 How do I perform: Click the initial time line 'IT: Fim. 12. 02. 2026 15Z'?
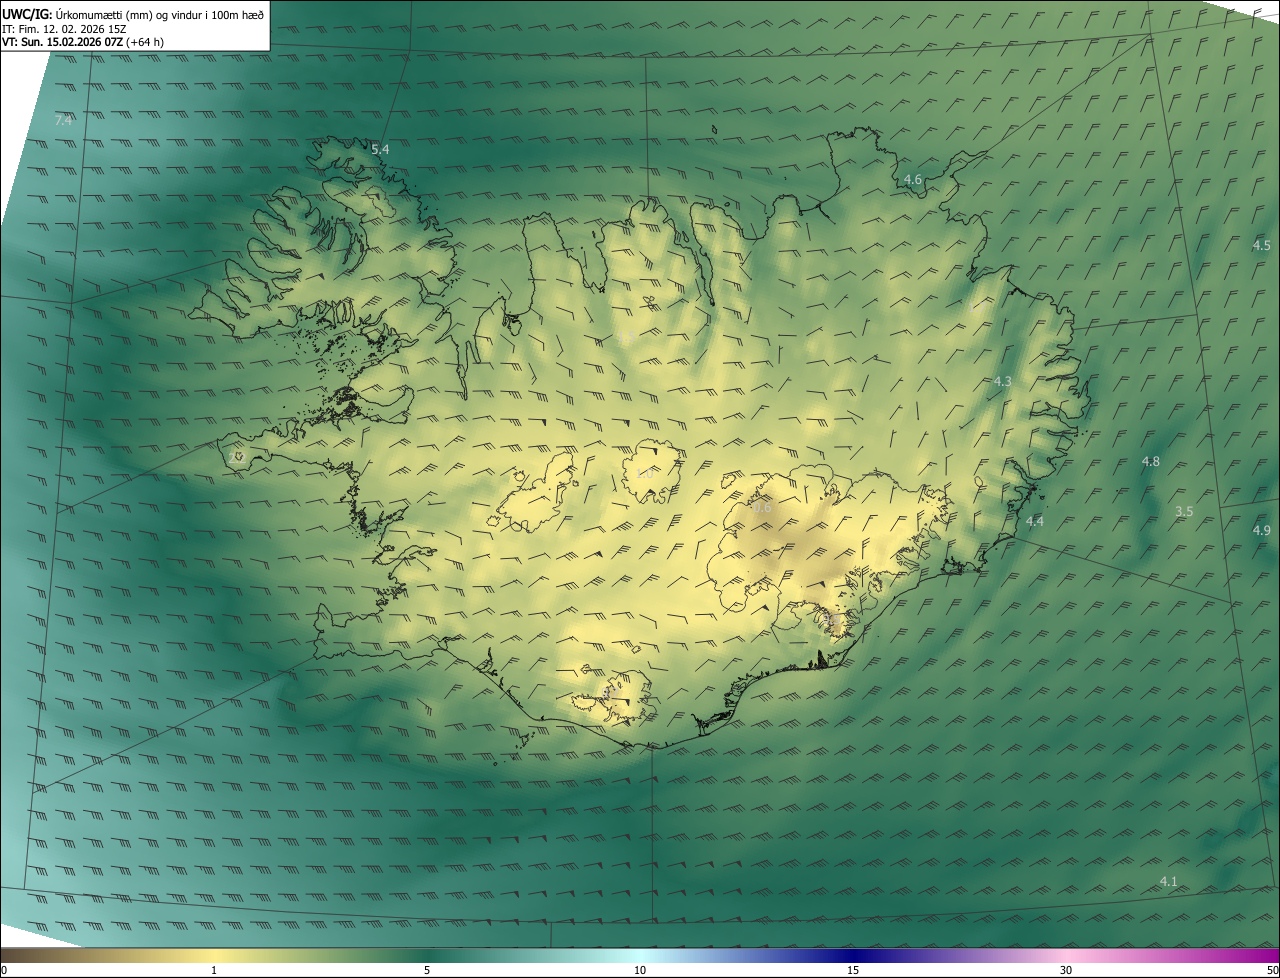tap(64, 28)
